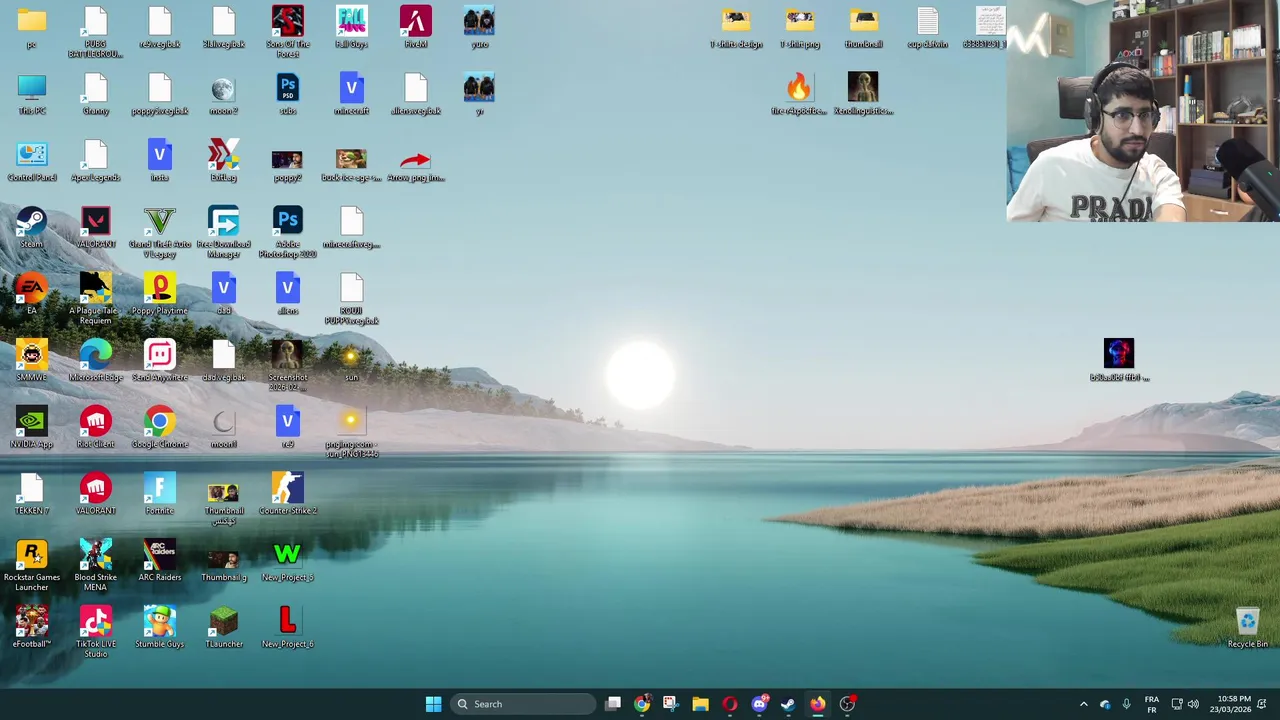
Task: Select the insta video project file
Action: point(159,160)
